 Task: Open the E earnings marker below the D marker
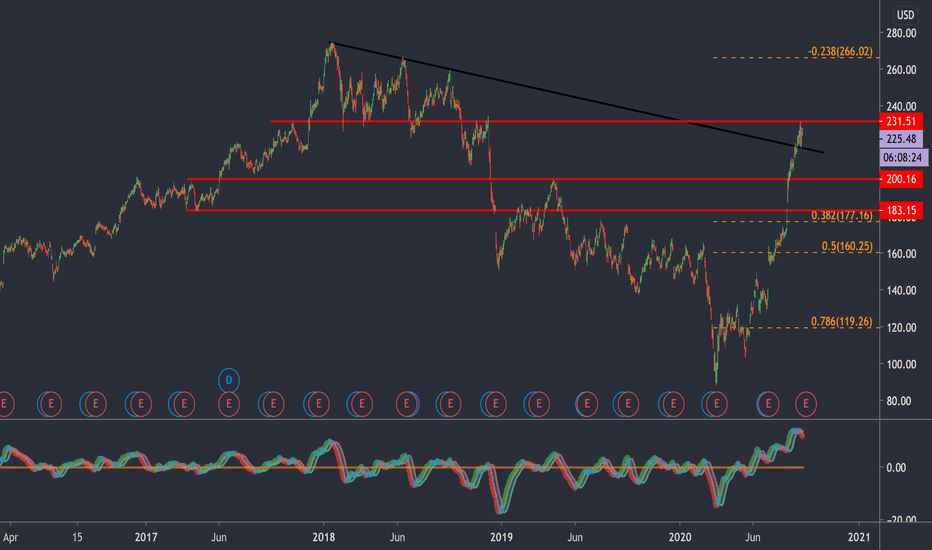coord(229,404)
